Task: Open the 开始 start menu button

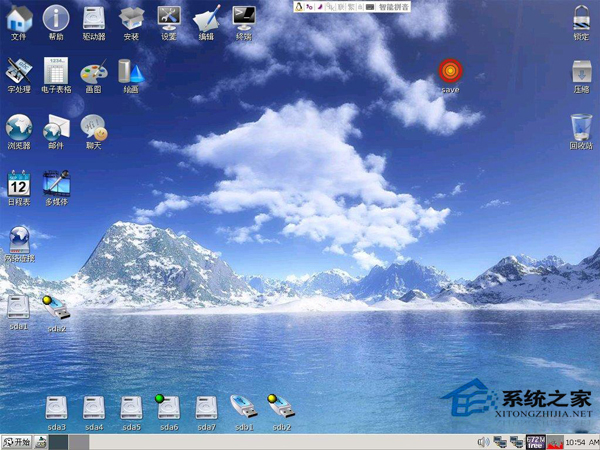Action: pyautogui.click(x=17, y=441)
